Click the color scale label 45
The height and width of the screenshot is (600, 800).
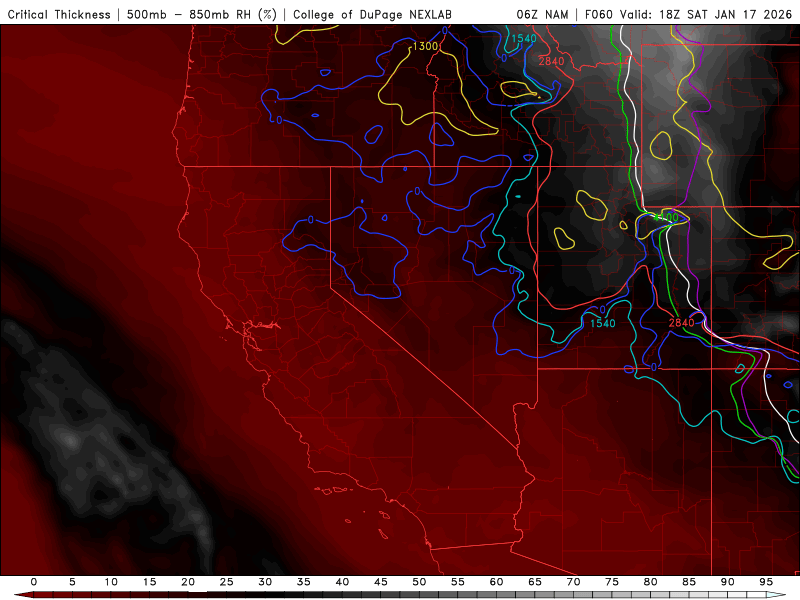point(381,582)
